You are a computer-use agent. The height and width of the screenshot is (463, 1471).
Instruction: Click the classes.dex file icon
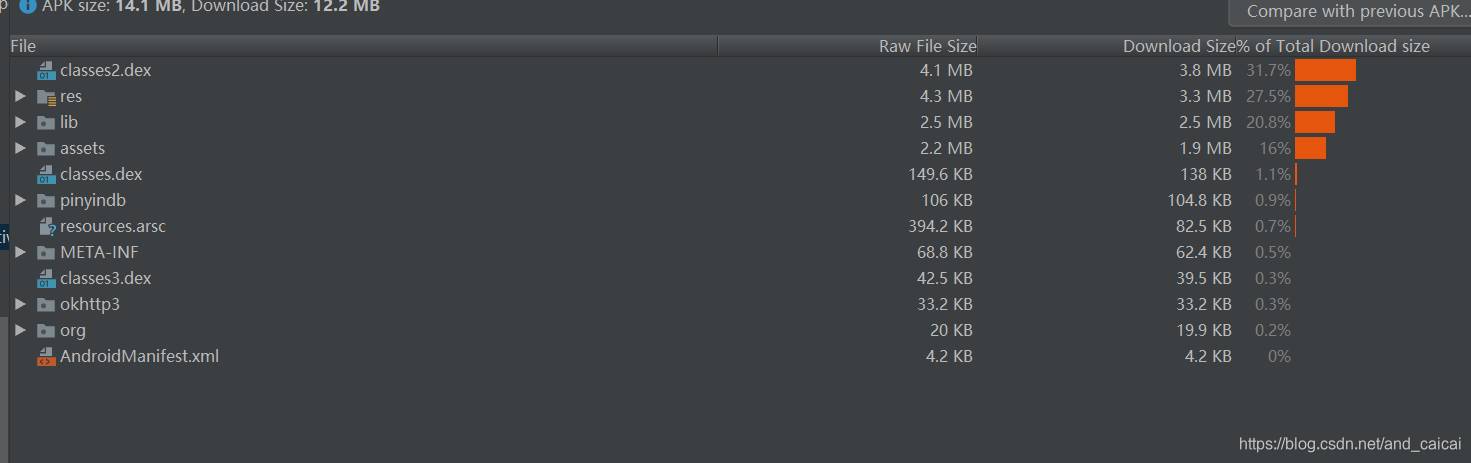coord(46,175)
